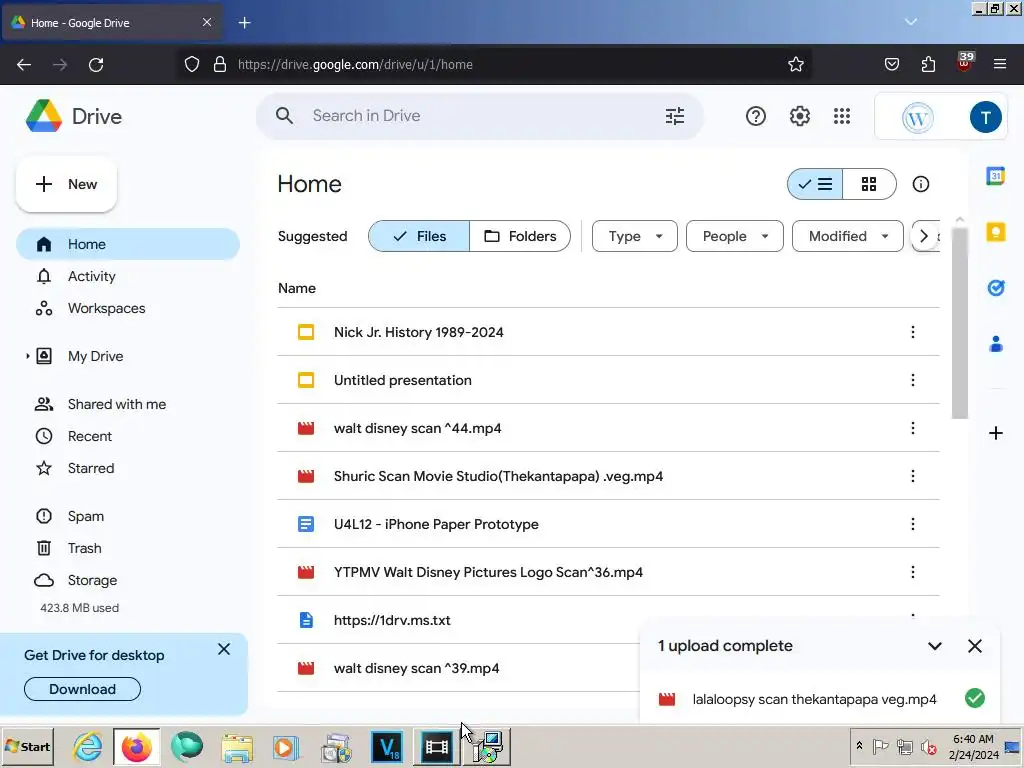Select Folders suggested filter
Viewport: 1024px width, 768px height.
point(520,236)
